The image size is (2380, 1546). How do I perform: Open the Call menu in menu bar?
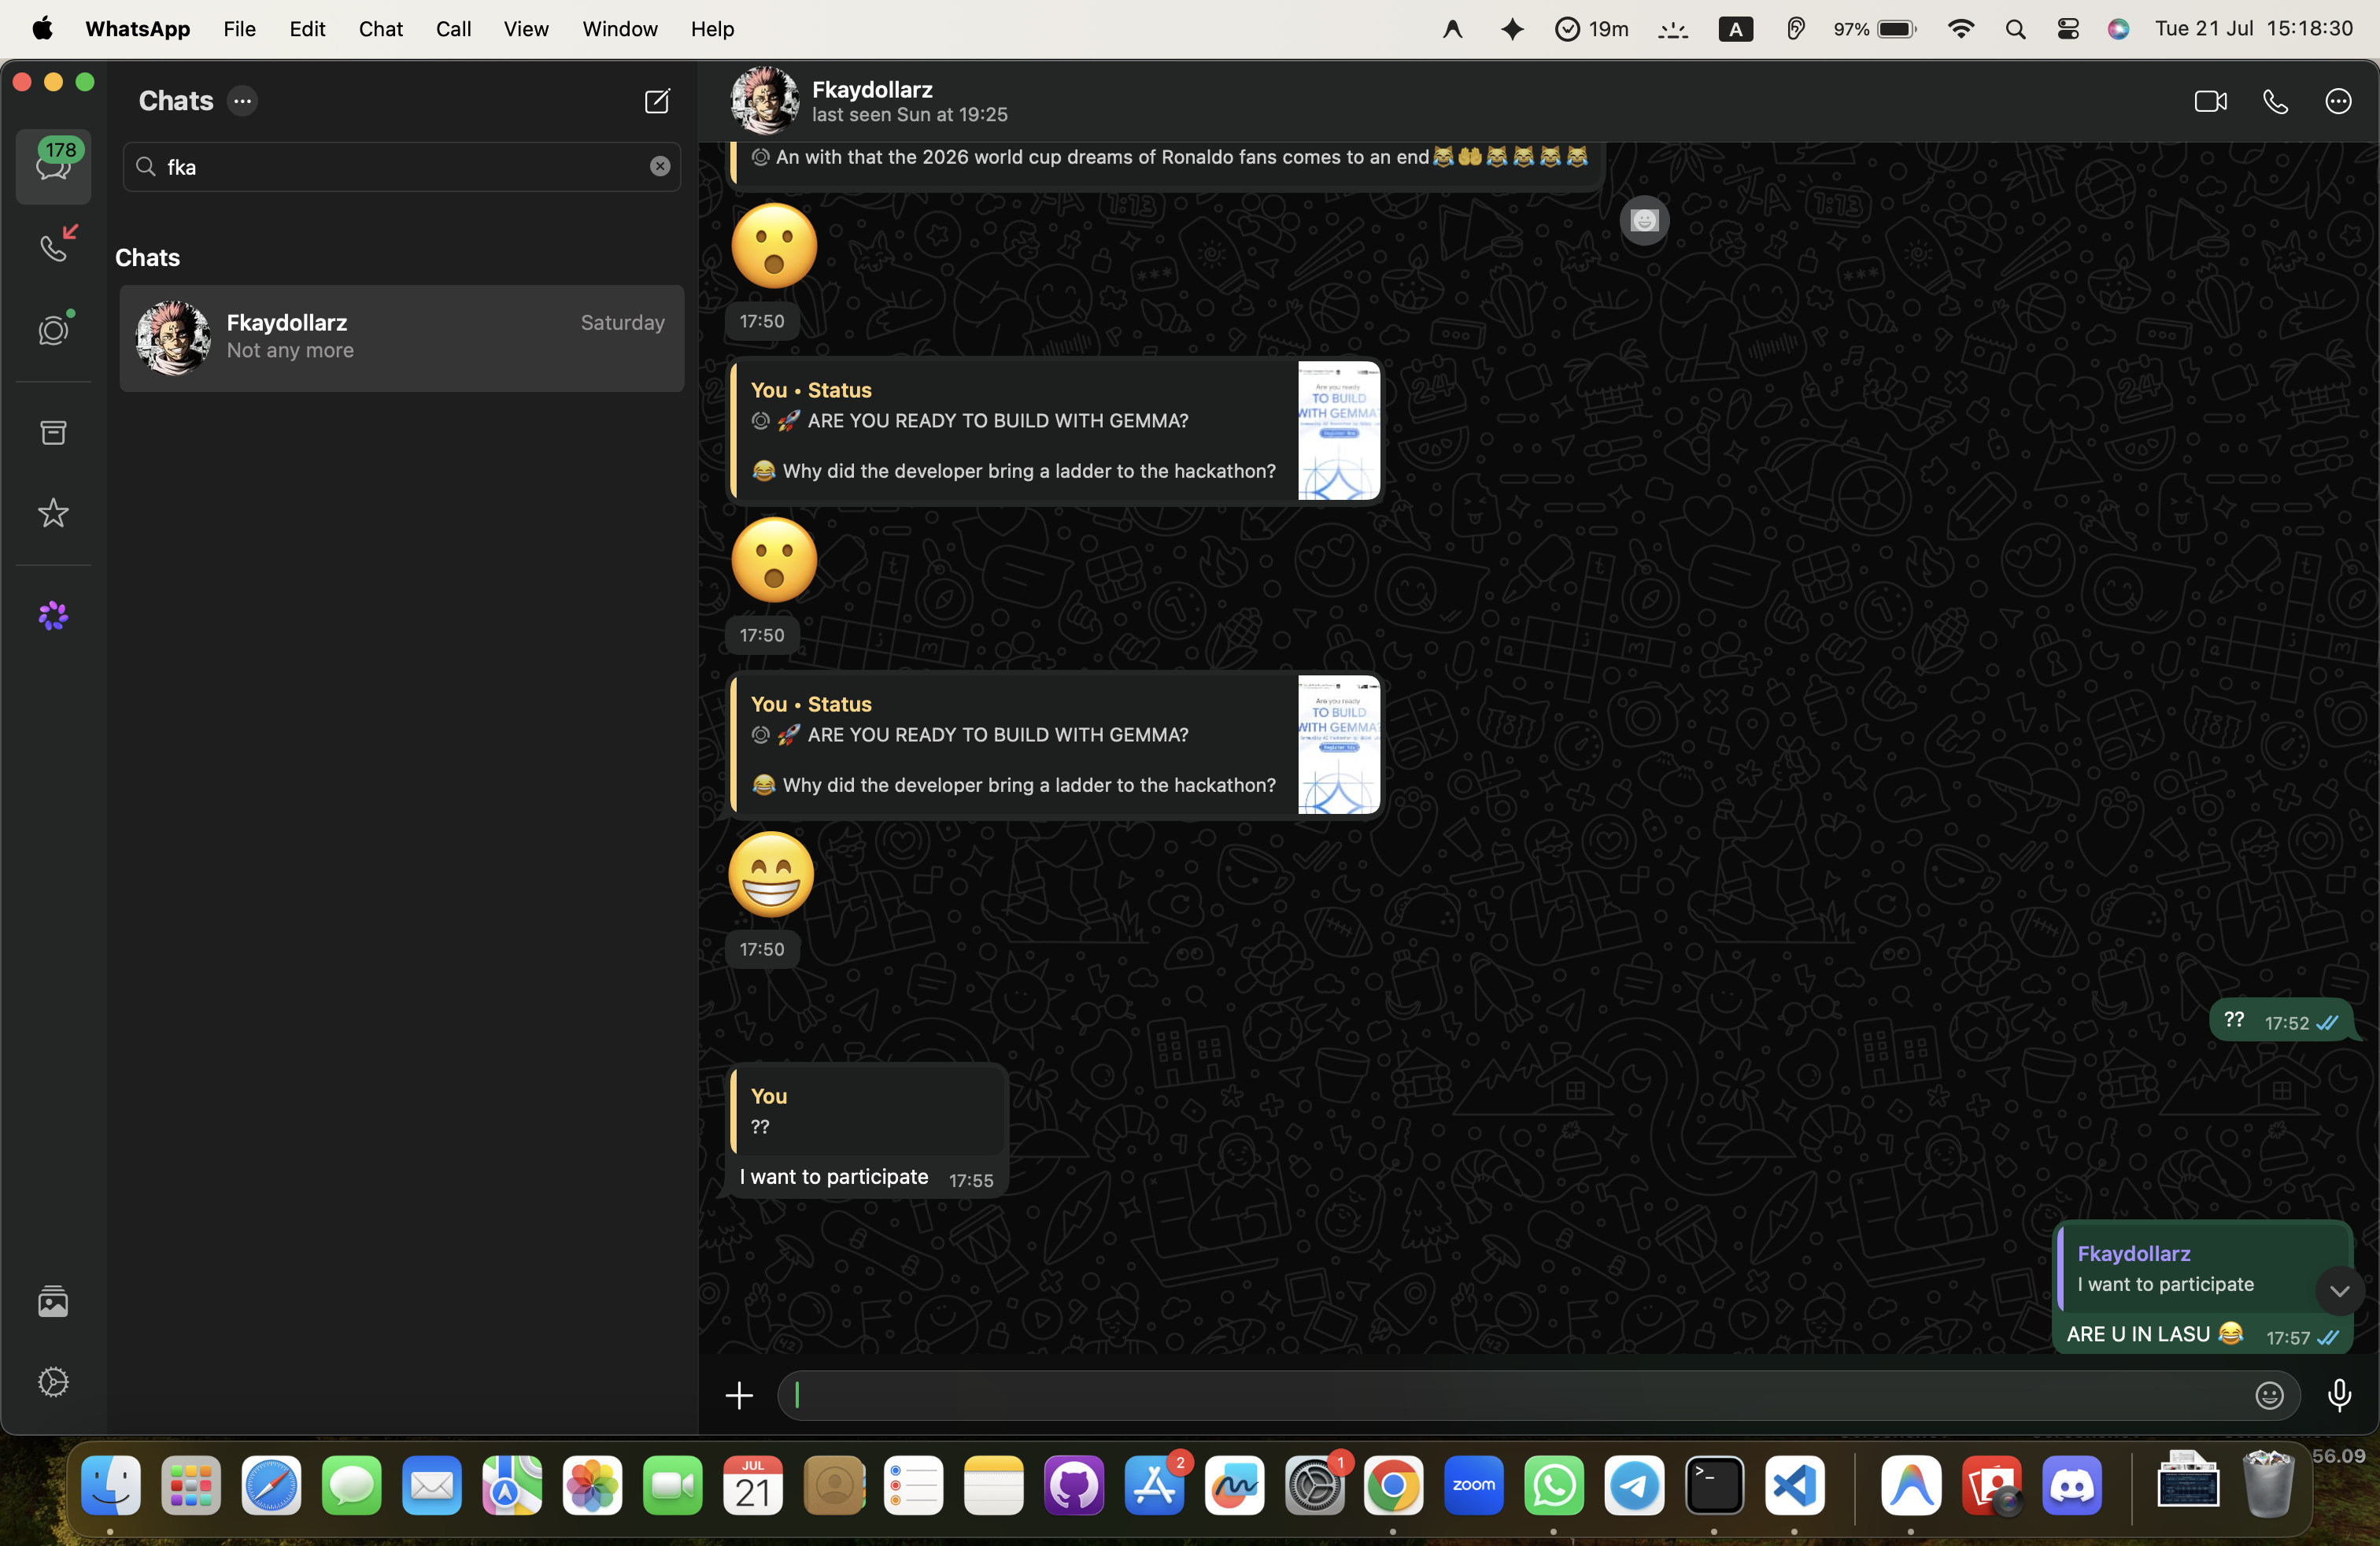(453, 29)
